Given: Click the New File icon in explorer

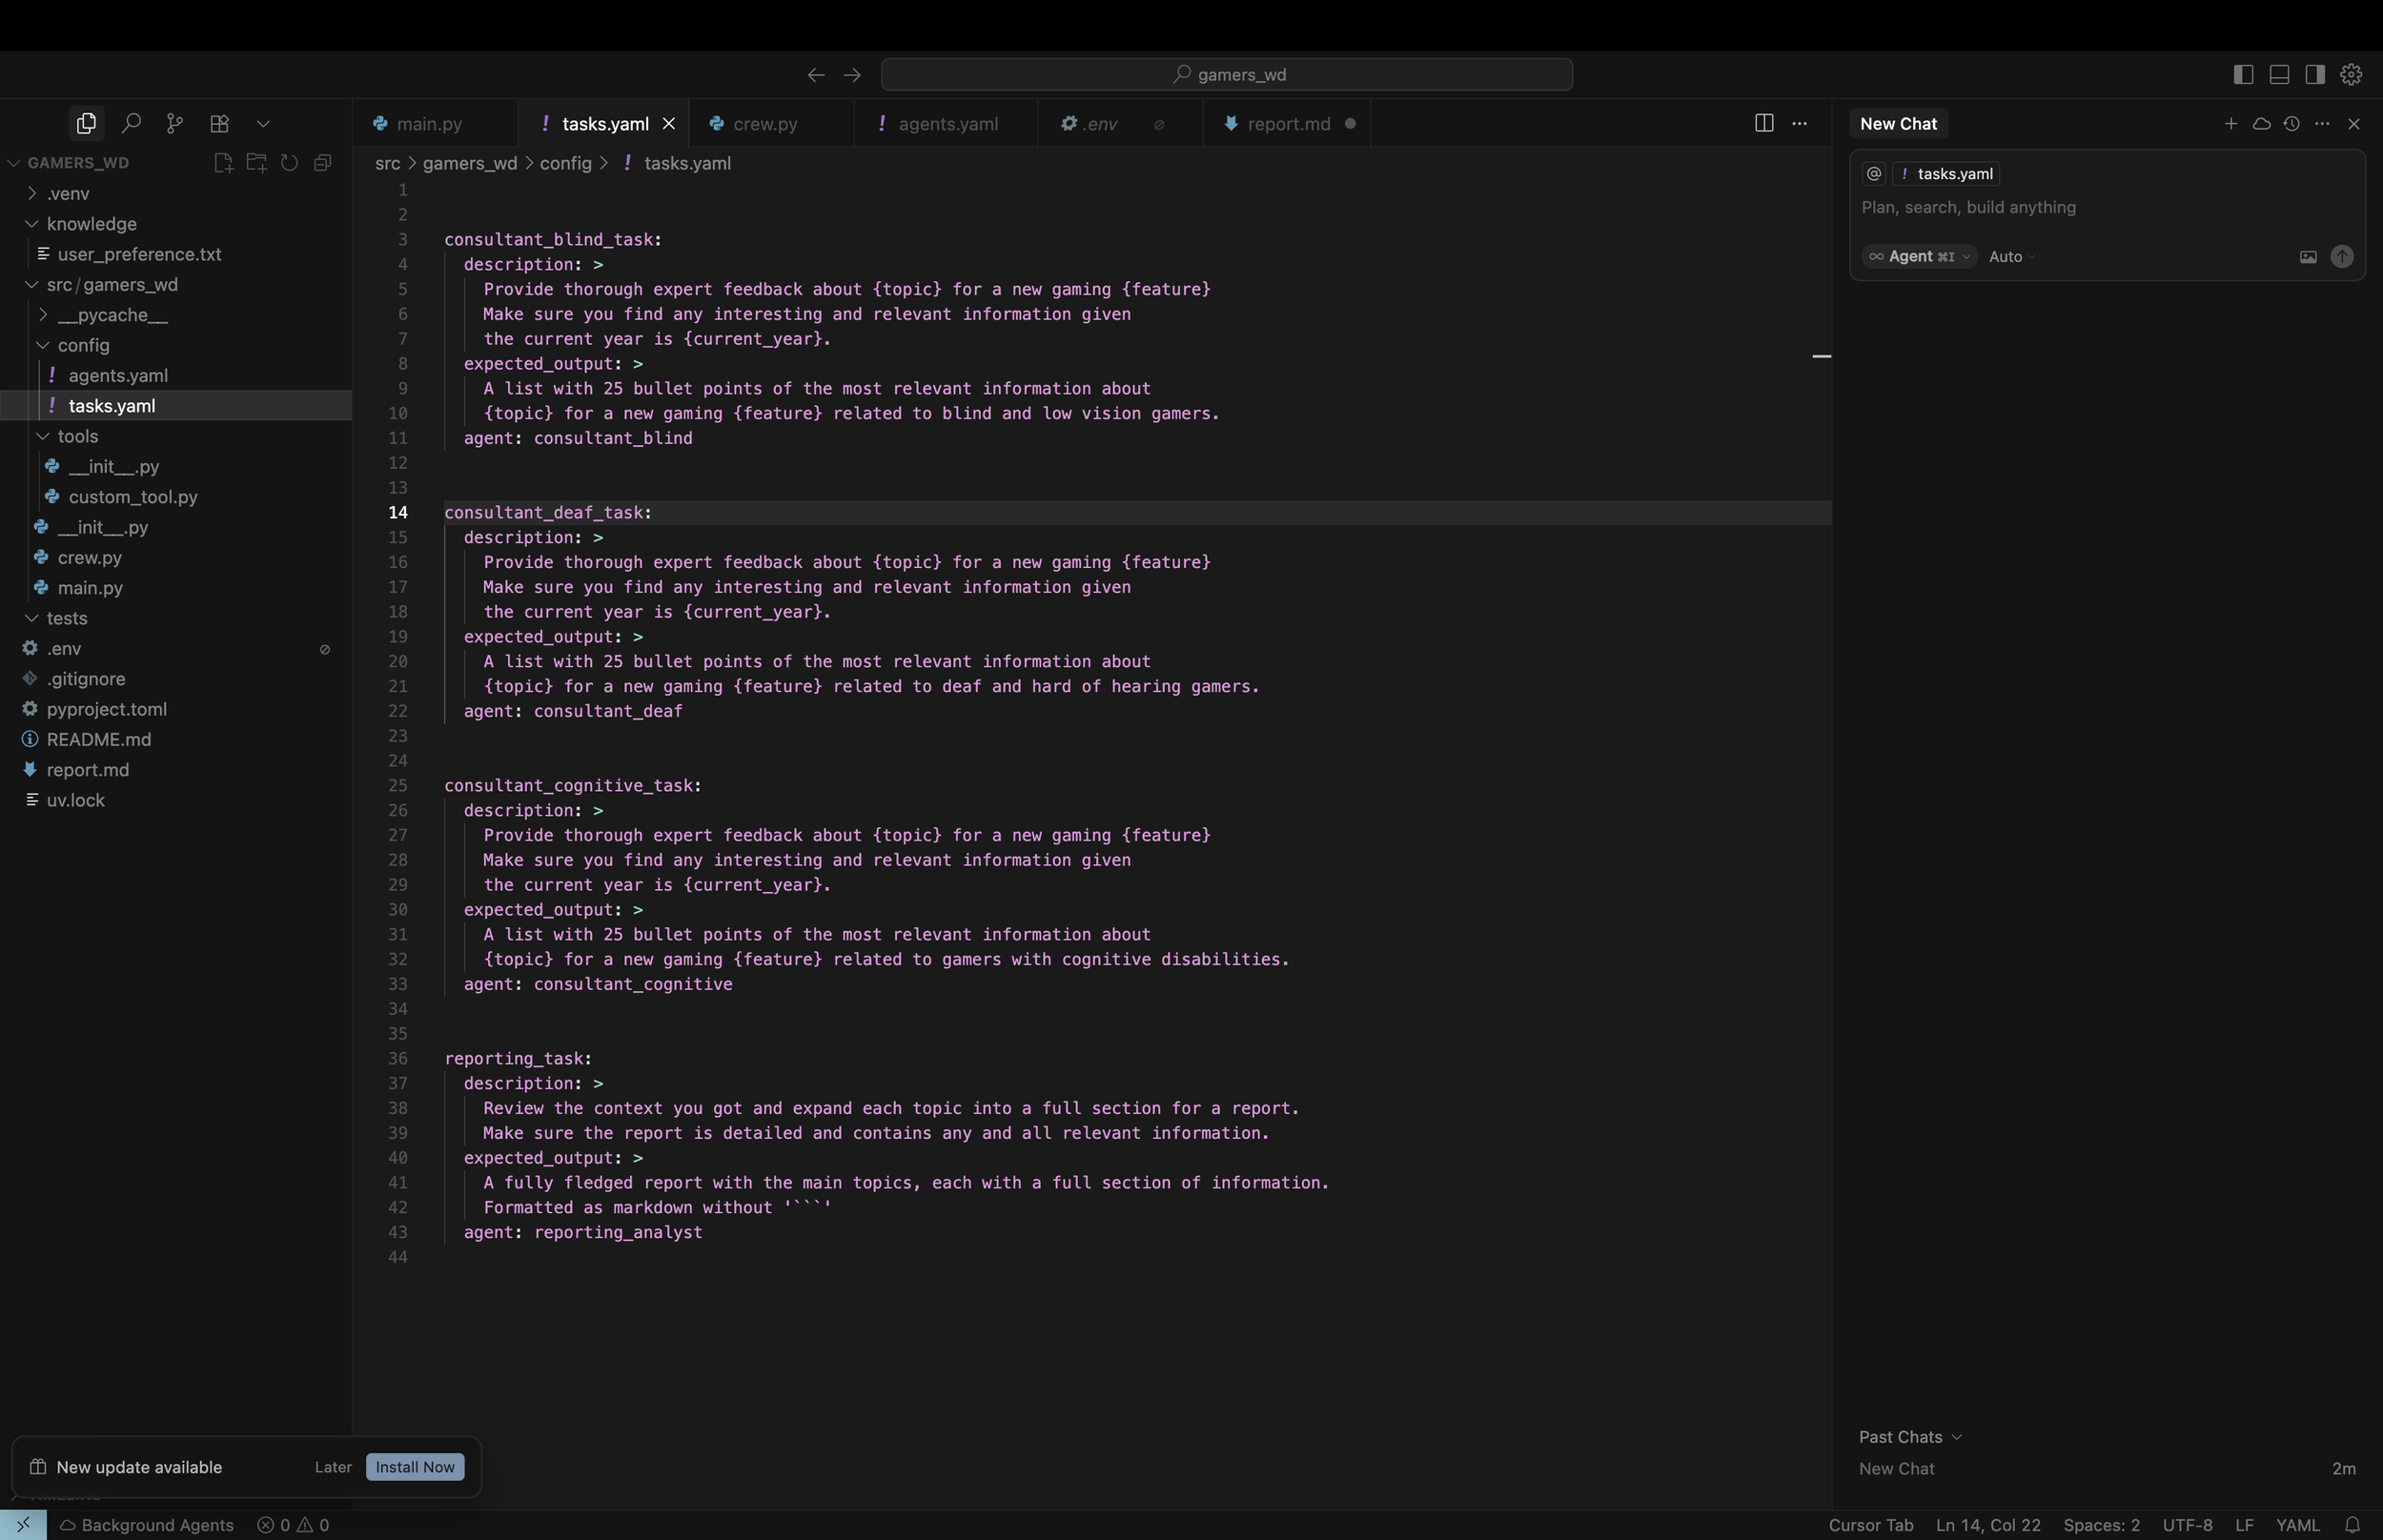Looking at the screenshot, I should tap(223, 163).
